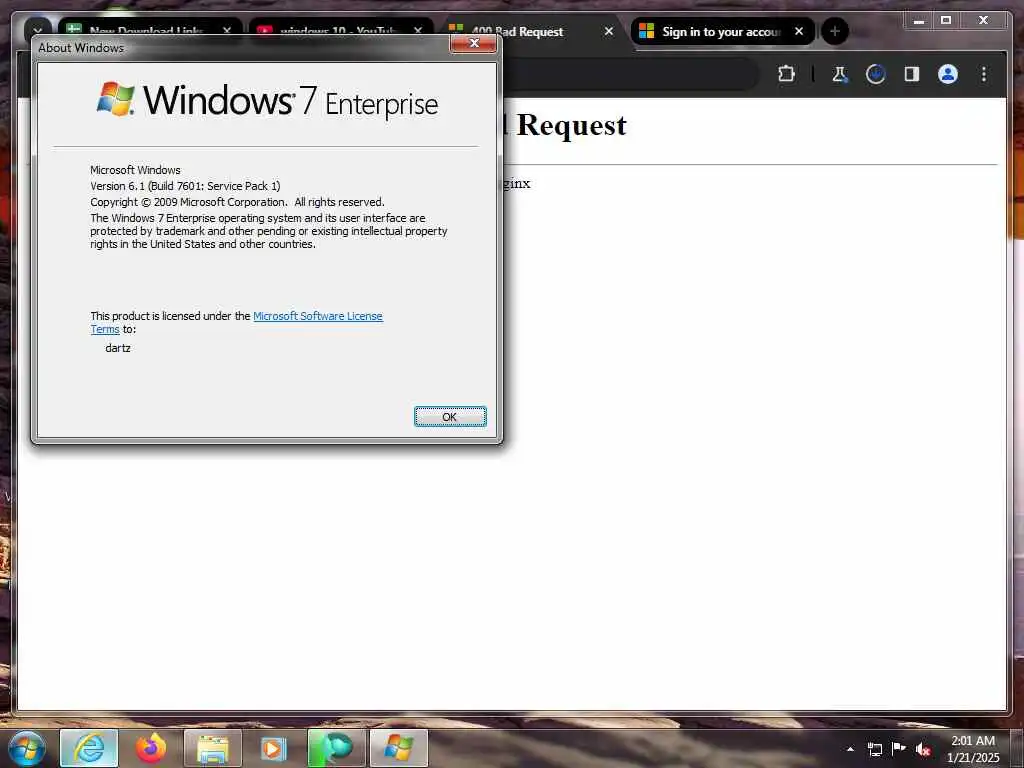The image size is (1024, 768).
Task: Open the Action Center flag icon
Action: (x=899, y=748)
